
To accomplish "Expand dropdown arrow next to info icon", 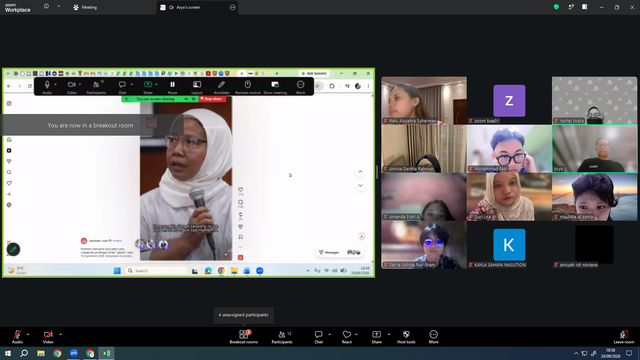I will tap(58, 7).
